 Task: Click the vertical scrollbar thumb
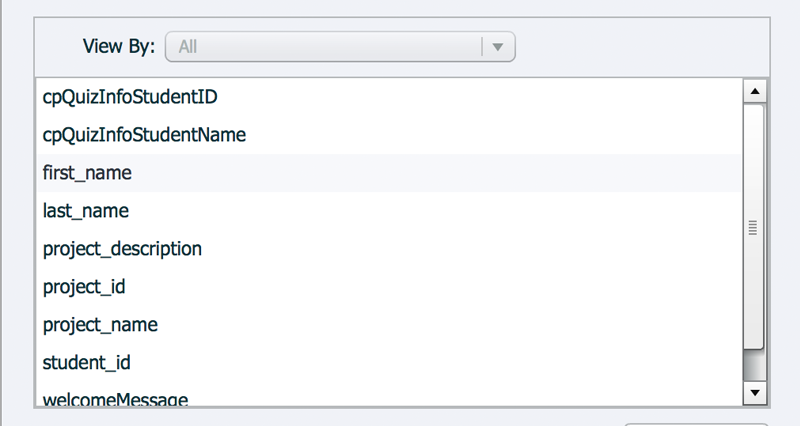[754, 227]
